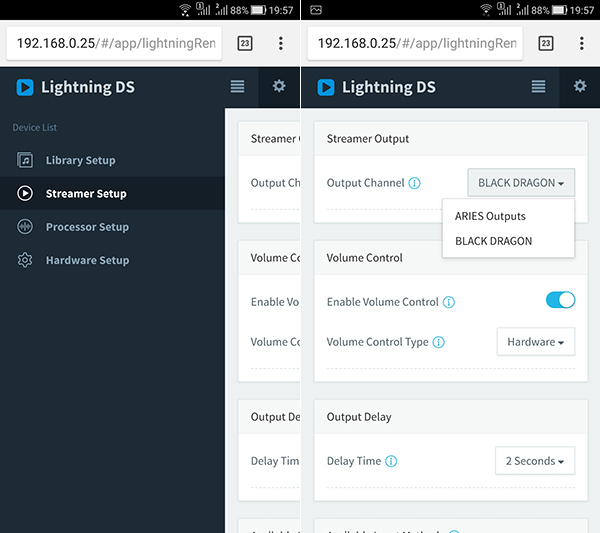Click the Processor Setup waveform icon
Viewport: 600px width, 533px height.
pyautogui.click(x=25, y=227)
